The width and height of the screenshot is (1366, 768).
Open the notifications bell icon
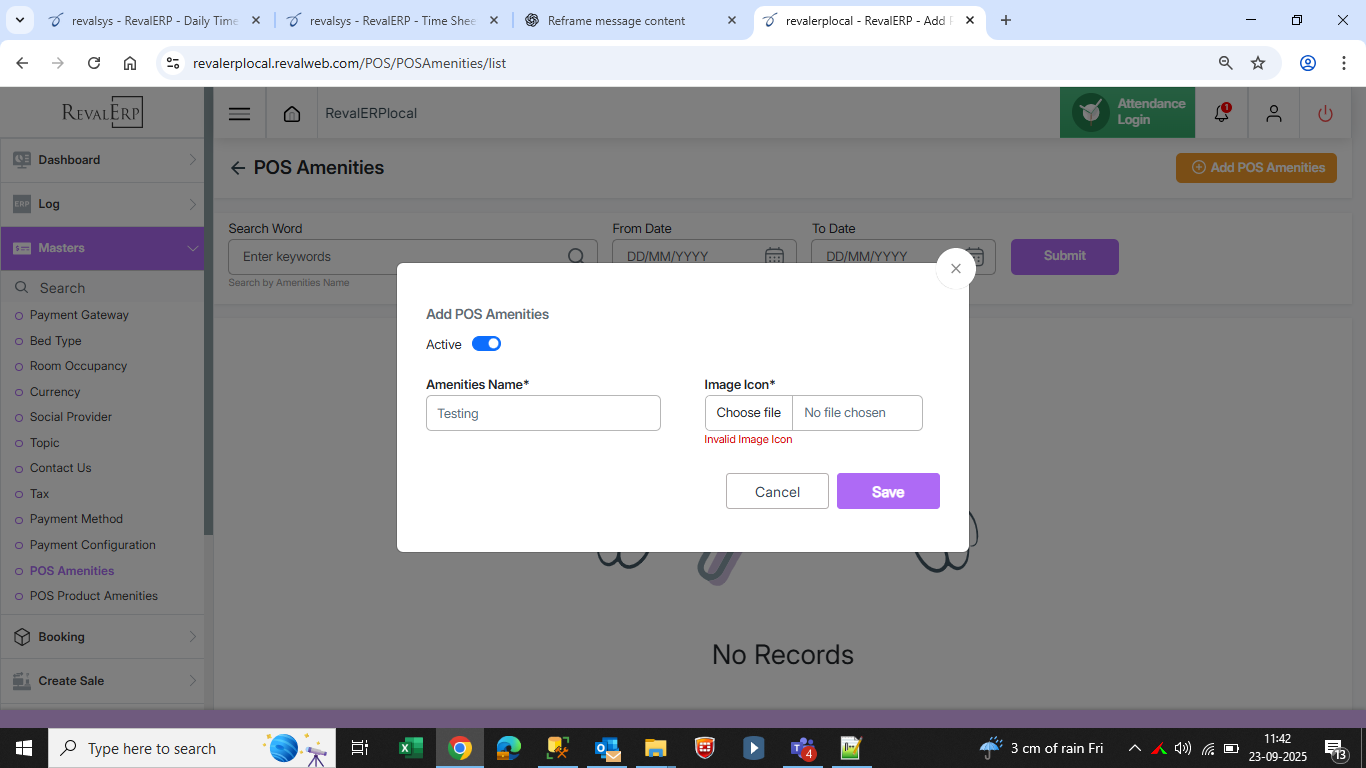(1221, 113)
